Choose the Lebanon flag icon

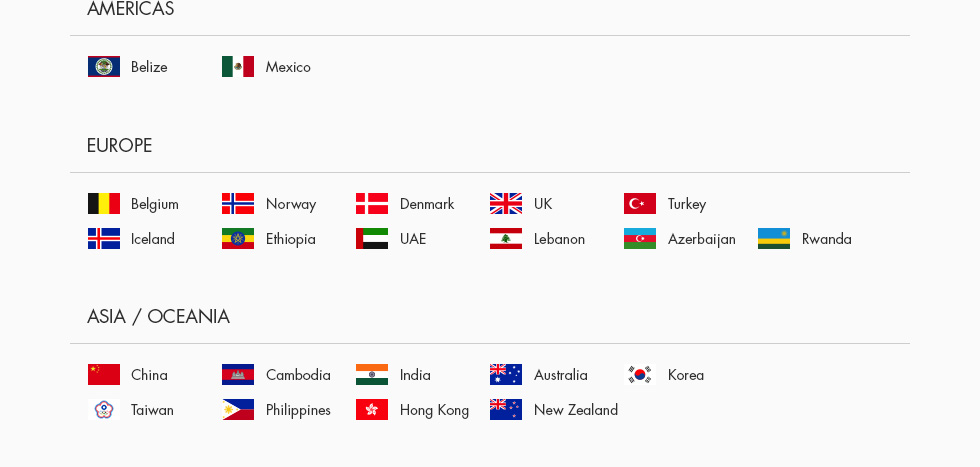coord(506,239)
